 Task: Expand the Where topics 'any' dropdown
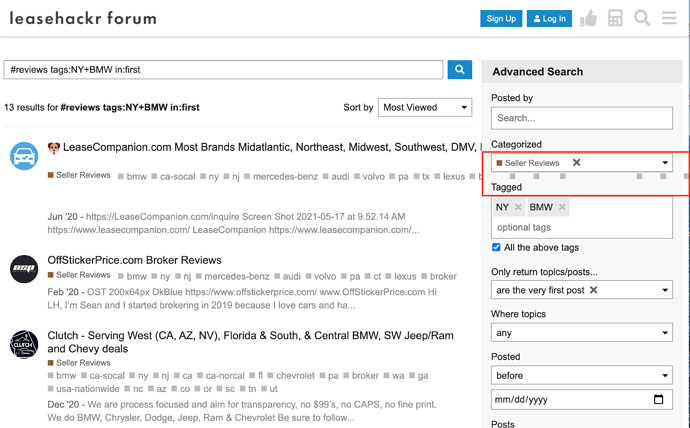[x=582, y=333]
